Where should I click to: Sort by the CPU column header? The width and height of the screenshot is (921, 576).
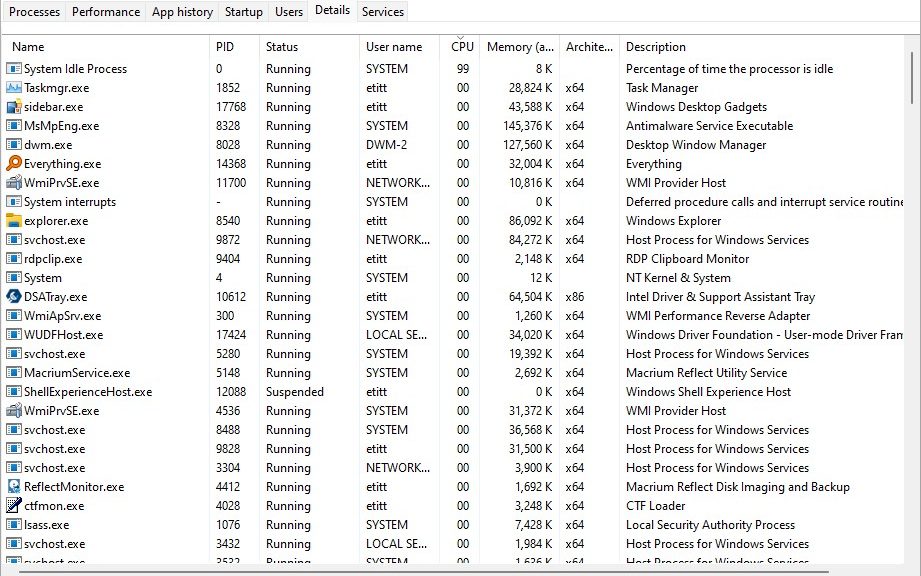pos(461,47)
